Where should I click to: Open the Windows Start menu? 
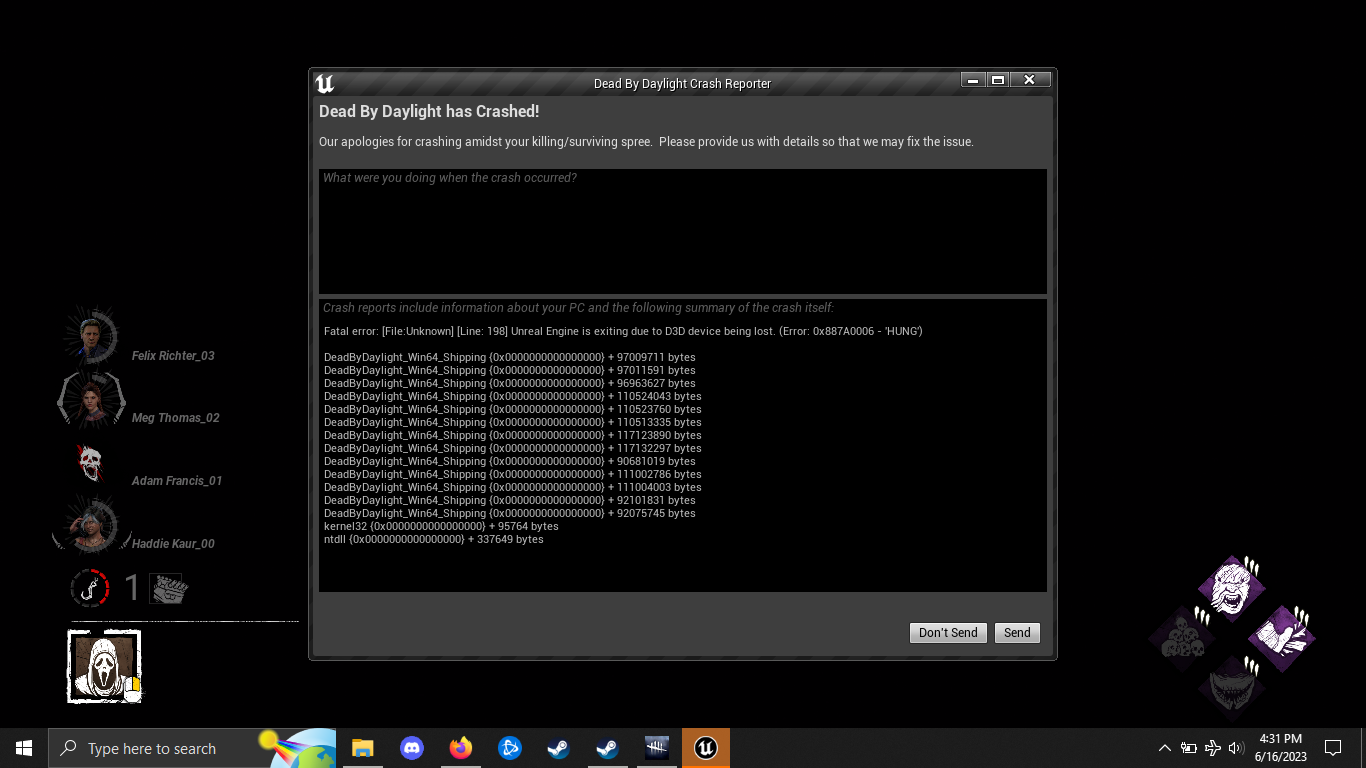[24, 748]
